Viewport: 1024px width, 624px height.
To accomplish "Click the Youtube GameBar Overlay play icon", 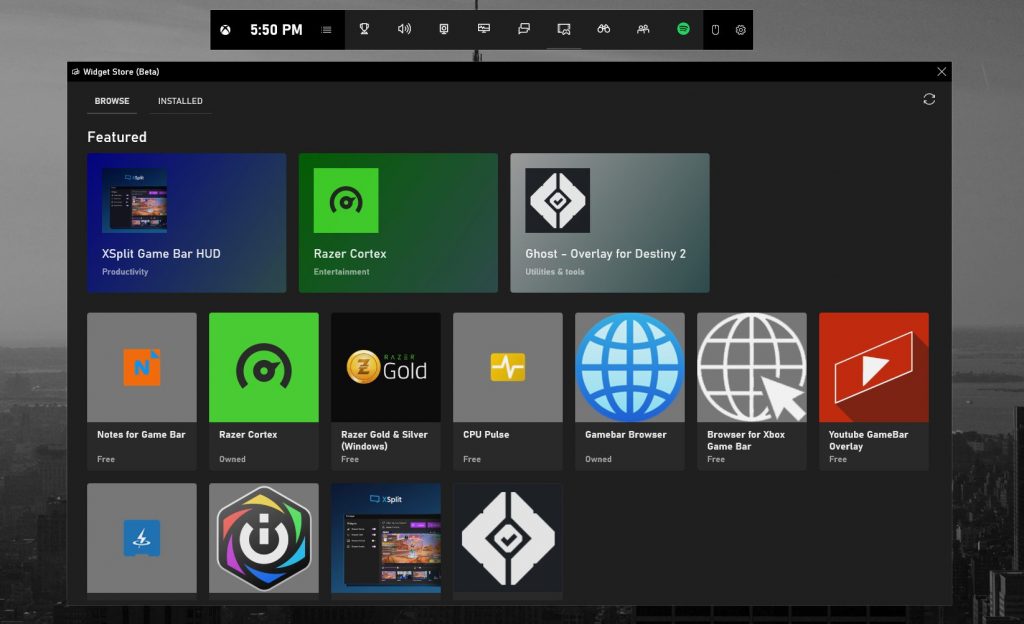I will pos(874,367).
